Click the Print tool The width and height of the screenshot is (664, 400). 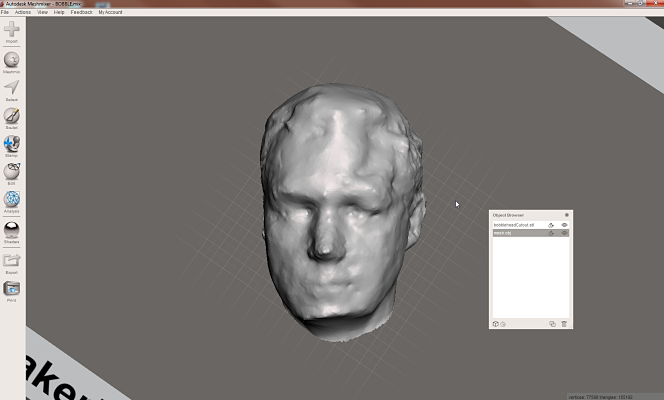click(11, 289)
